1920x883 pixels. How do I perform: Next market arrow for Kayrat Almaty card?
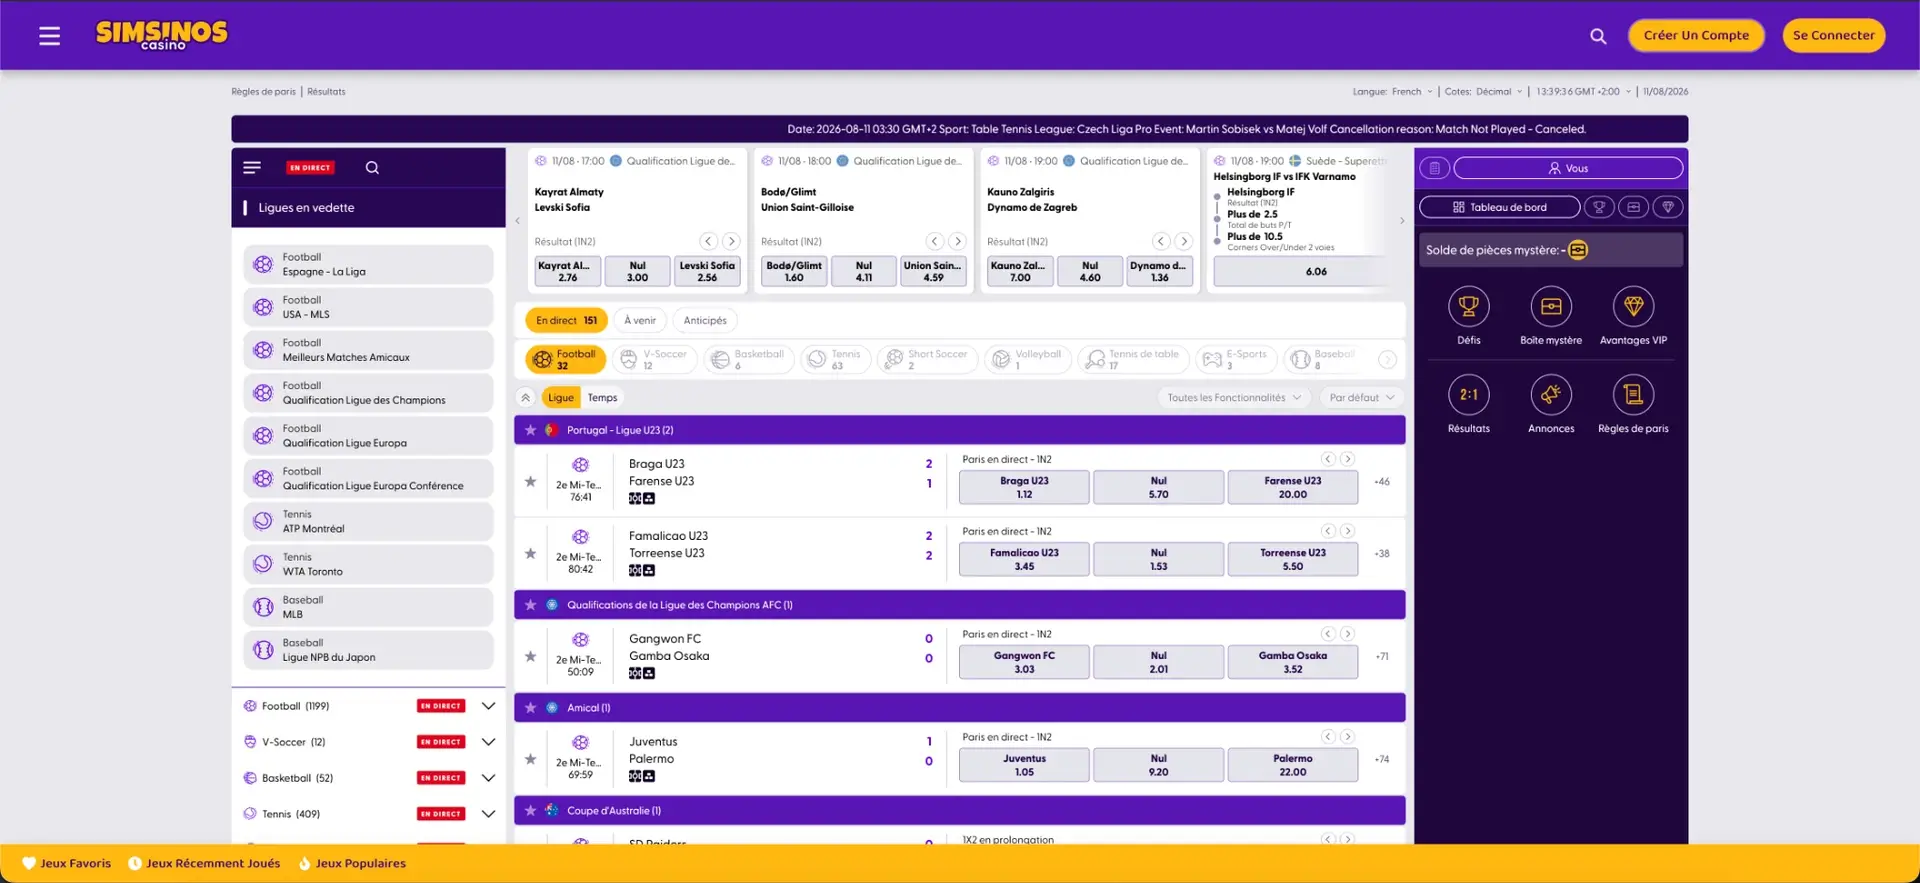[x=731, y=241]
